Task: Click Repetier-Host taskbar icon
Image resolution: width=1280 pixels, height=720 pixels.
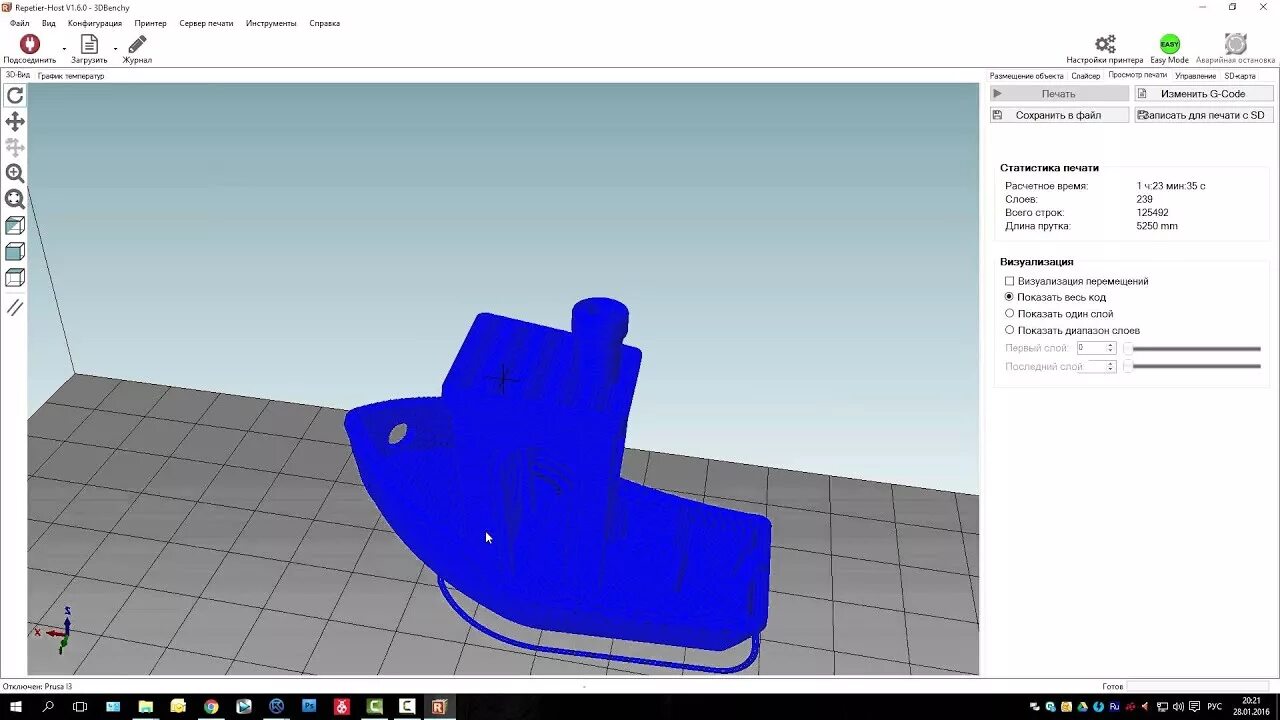Action: (438, 707)
